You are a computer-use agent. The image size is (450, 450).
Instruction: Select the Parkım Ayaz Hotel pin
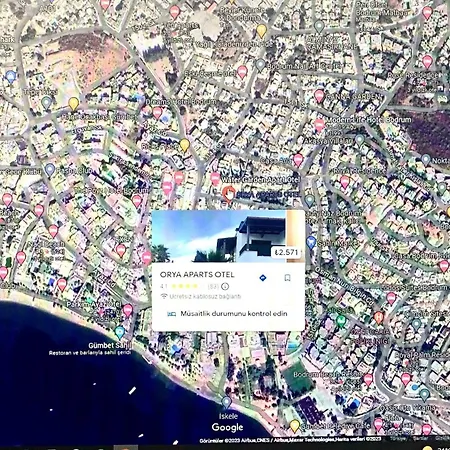127,310
